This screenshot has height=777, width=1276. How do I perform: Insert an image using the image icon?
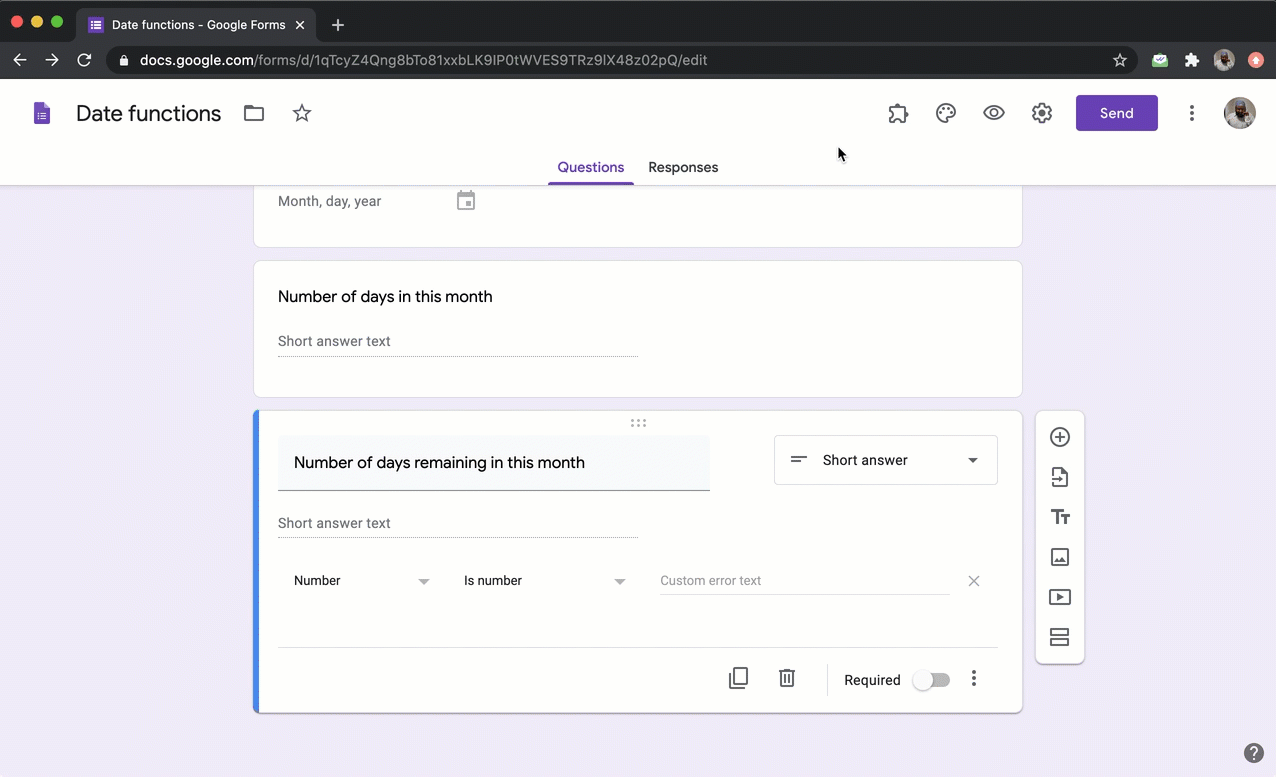pyautogui.click(x=1059, y=557)
